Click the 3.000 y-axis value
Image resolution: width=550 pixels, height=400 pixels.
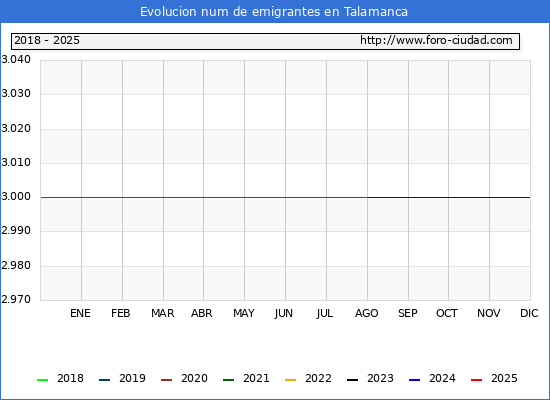(16, 196)
